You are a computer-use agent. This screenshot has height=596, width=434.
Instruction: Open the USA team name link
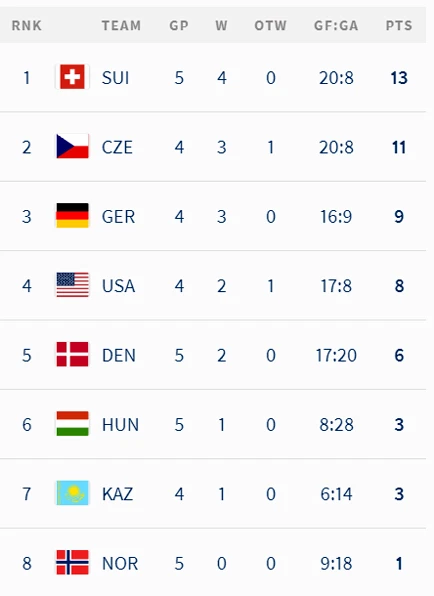tap(118, 286)
